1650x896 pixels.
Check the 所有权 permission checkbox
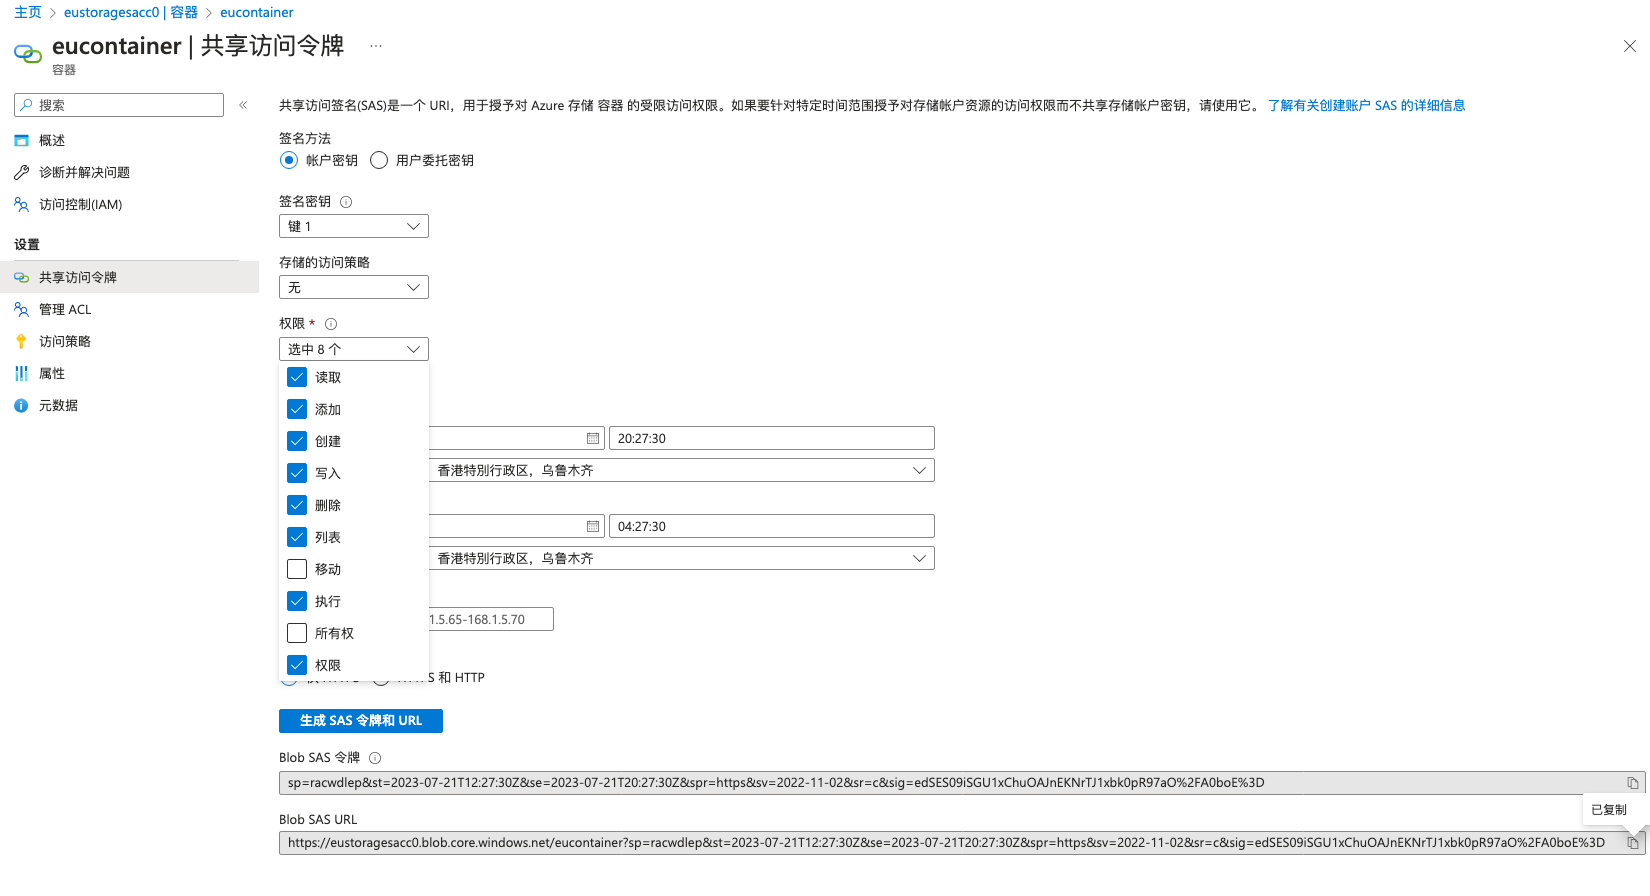point(297,633)
